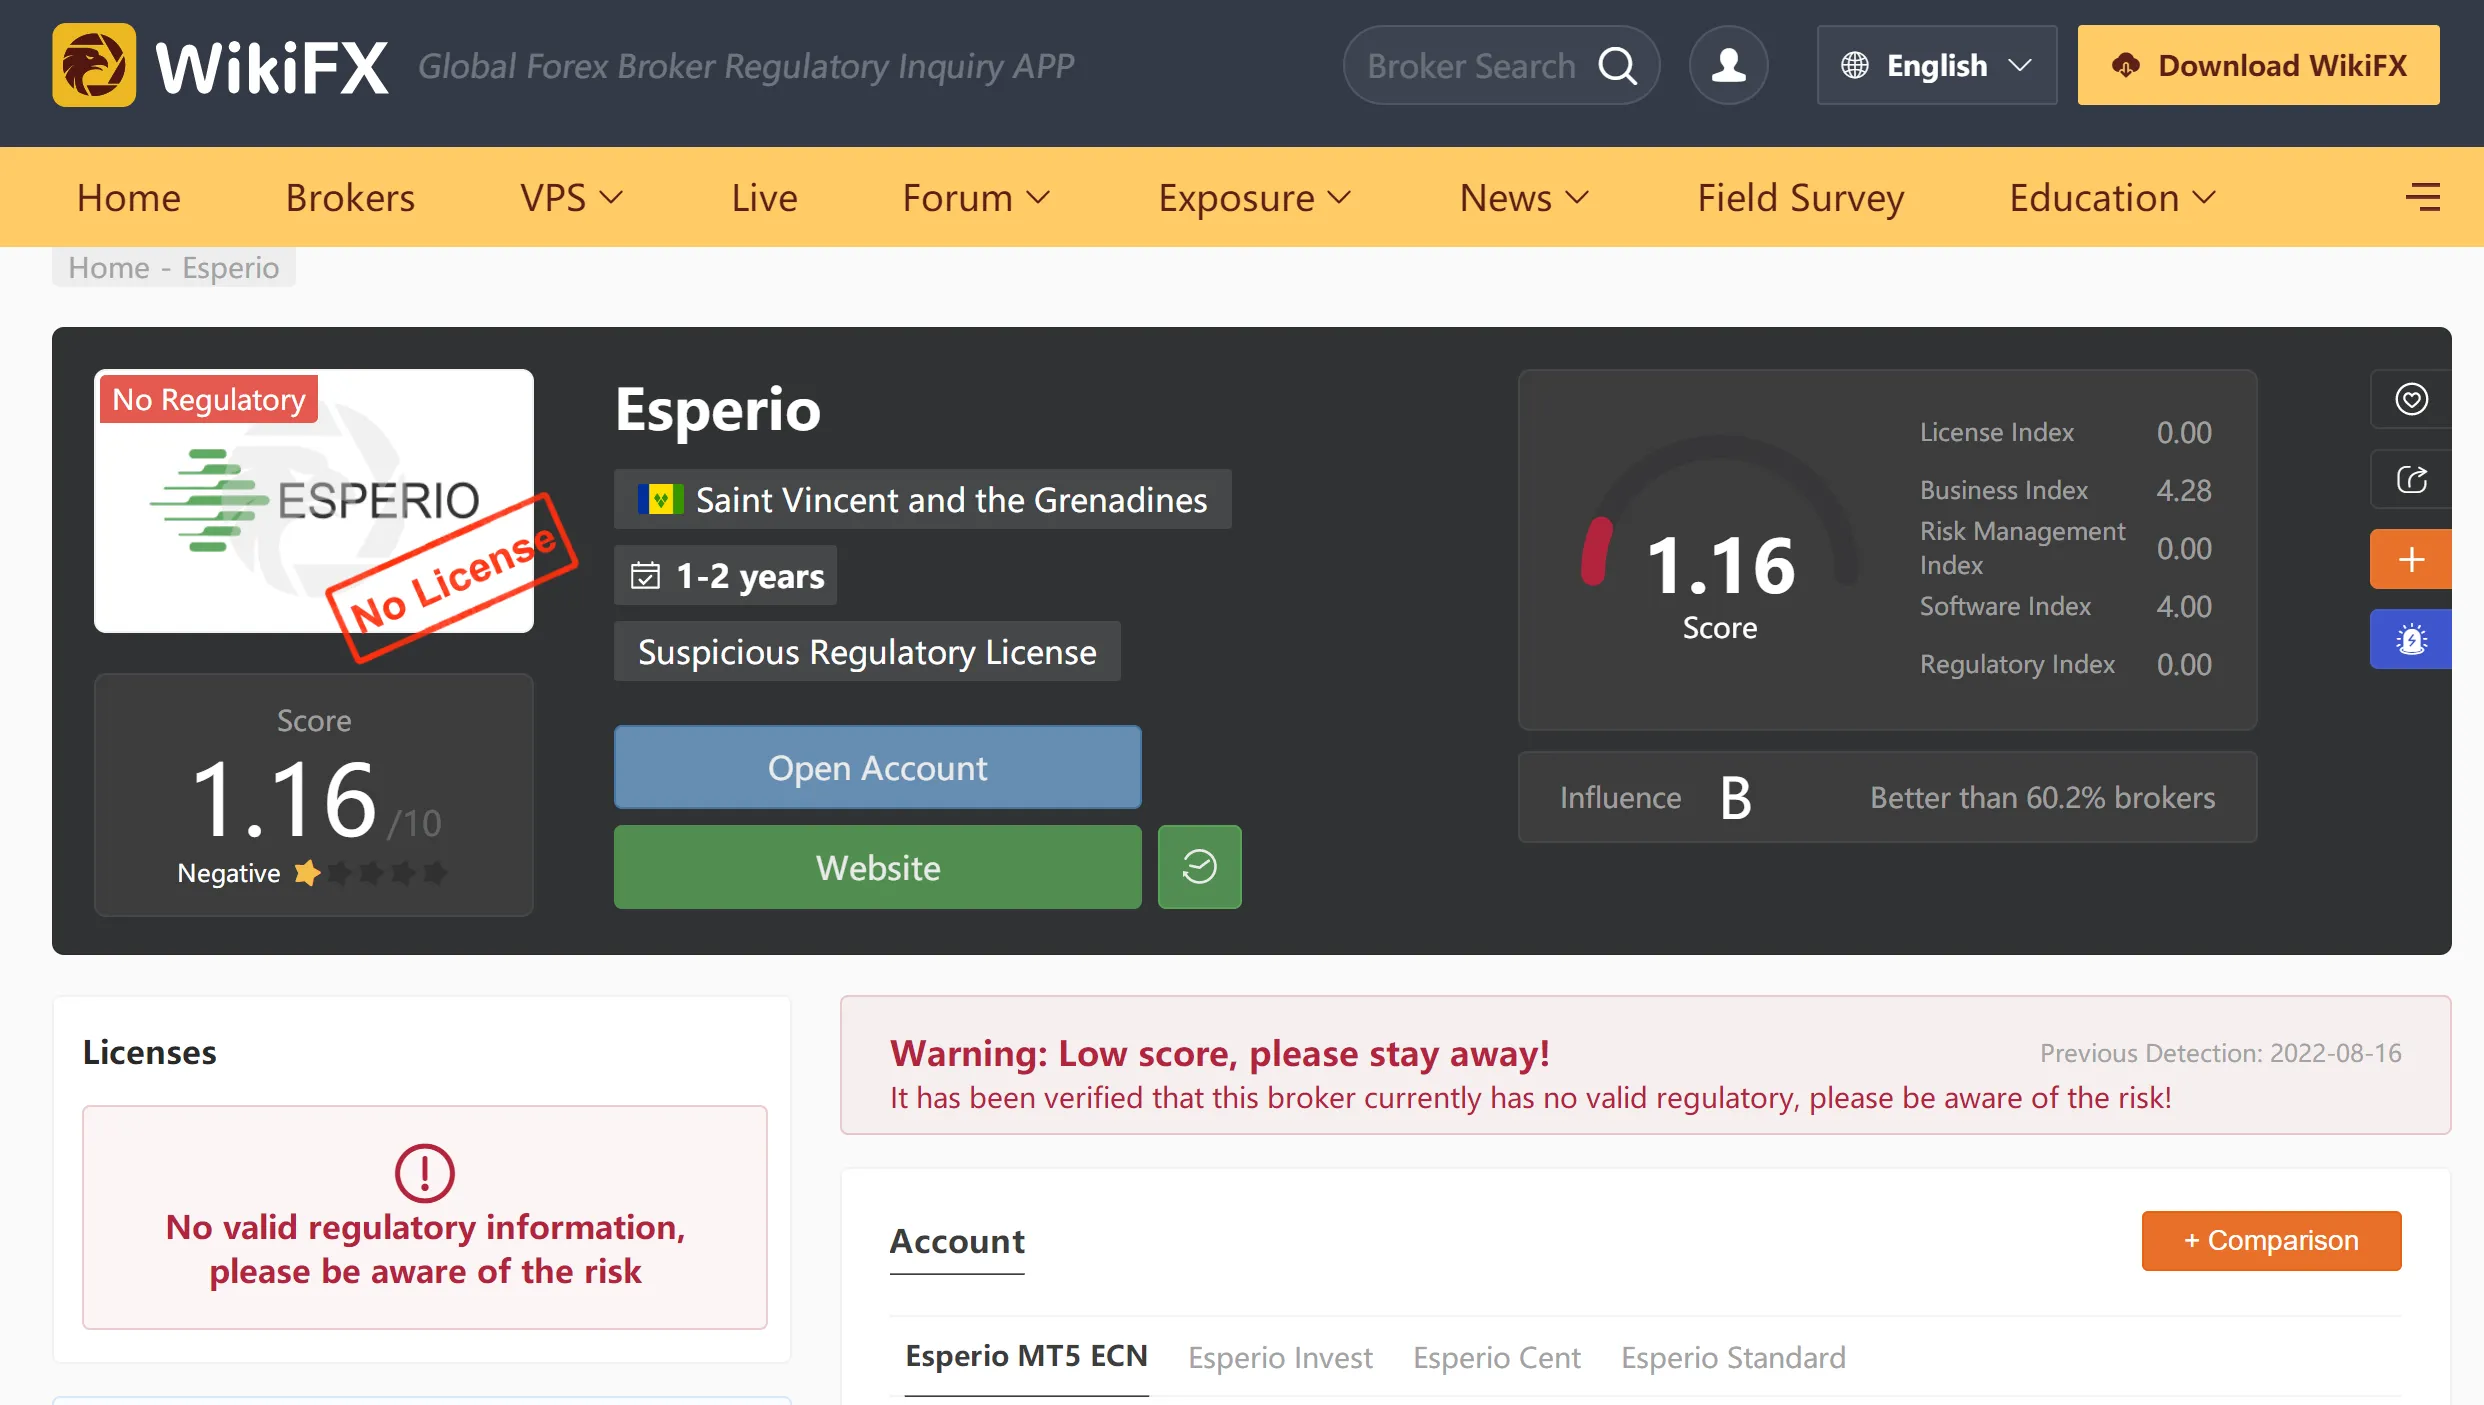Expand the Exposure menu
Screen dimensions: 2484x1405
1255,197
